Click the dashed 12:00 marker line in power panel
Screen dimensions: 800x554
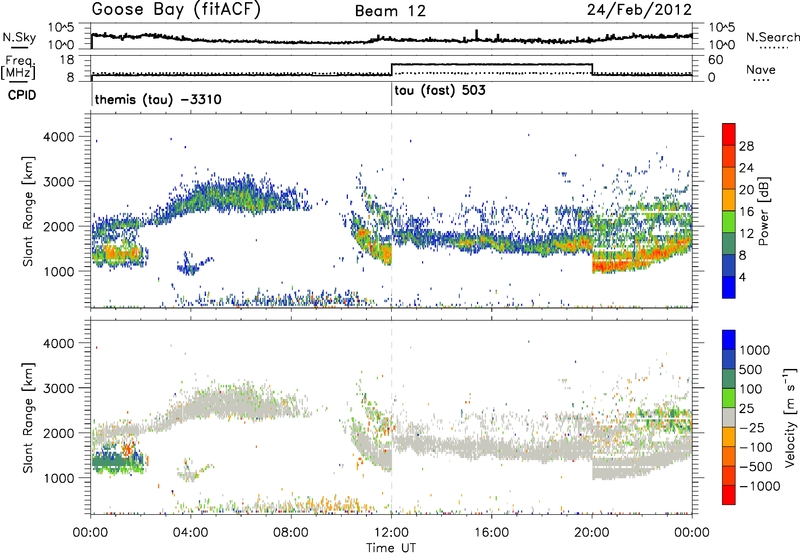coord(391,210)
